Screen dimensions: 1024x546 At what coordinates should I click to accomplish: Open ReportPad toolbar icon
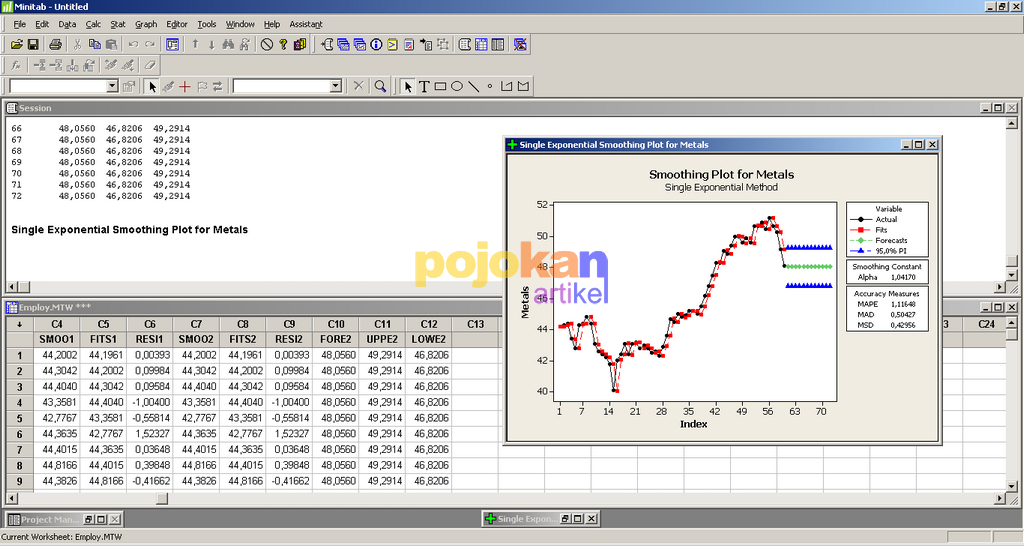[409, 44]
